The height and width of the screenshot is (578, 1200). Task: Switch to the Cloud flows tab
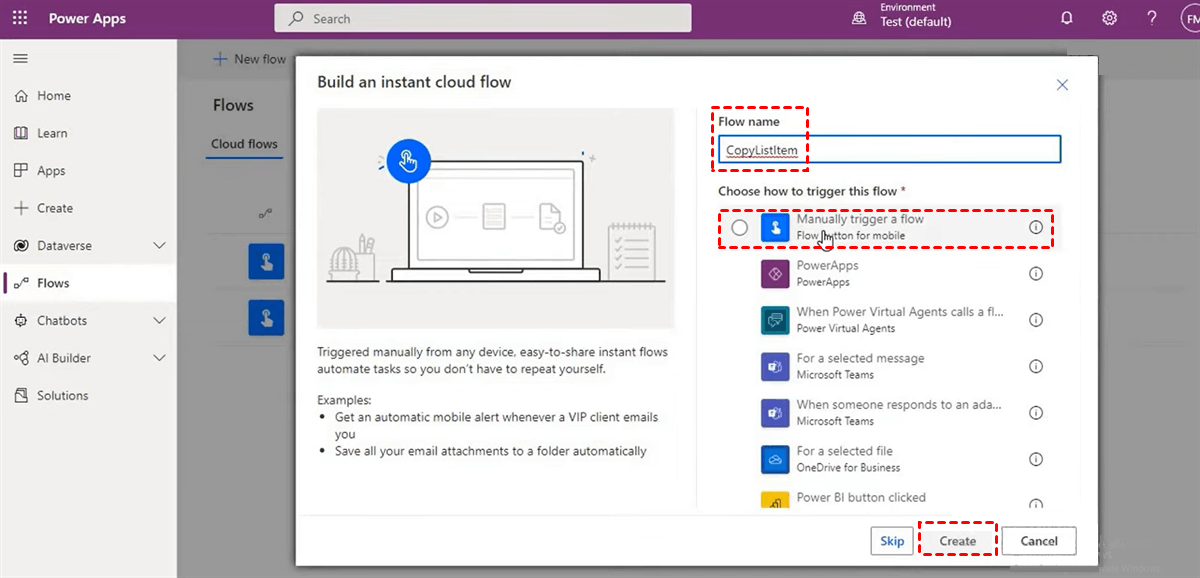(244, 144)
